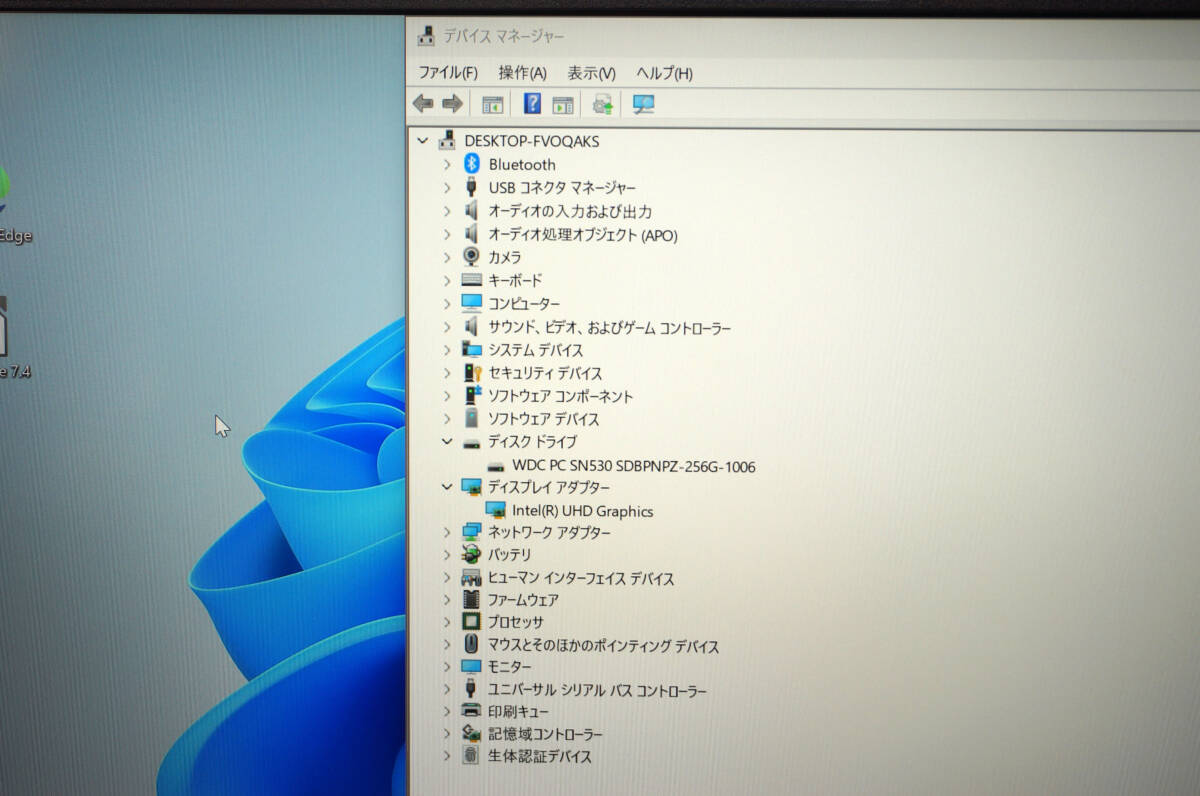
Task: Click the 生体認証デバイス fingerprint icon
Action: click(472, 756)
